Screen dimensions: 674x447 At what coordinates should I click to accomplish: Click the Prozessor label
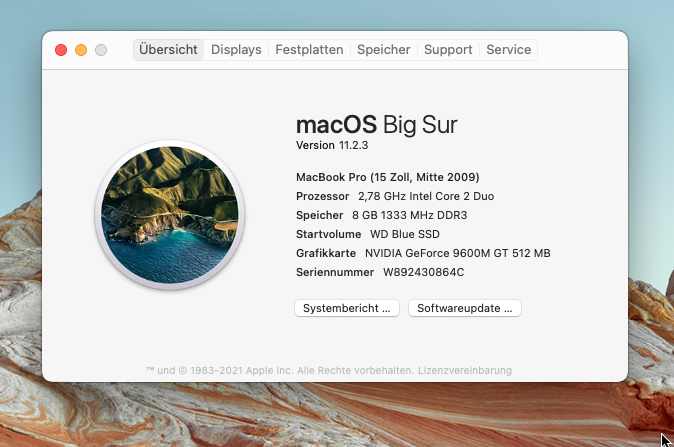(322, 196)
